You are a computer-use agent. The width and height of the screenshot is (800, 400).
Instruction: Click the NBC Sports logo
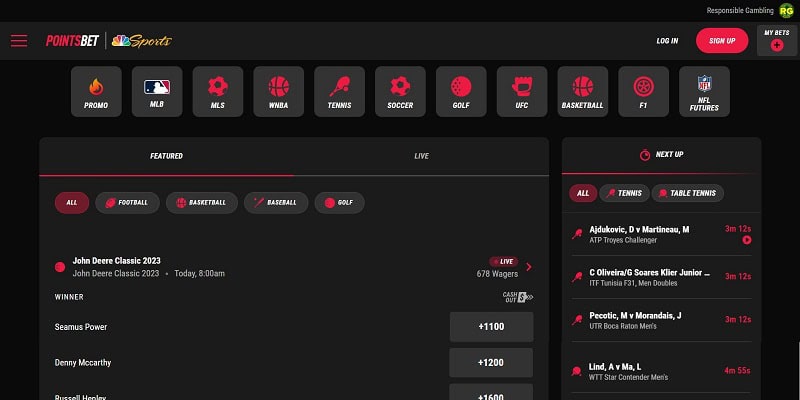pyautogui.click(x=142, y=41)
